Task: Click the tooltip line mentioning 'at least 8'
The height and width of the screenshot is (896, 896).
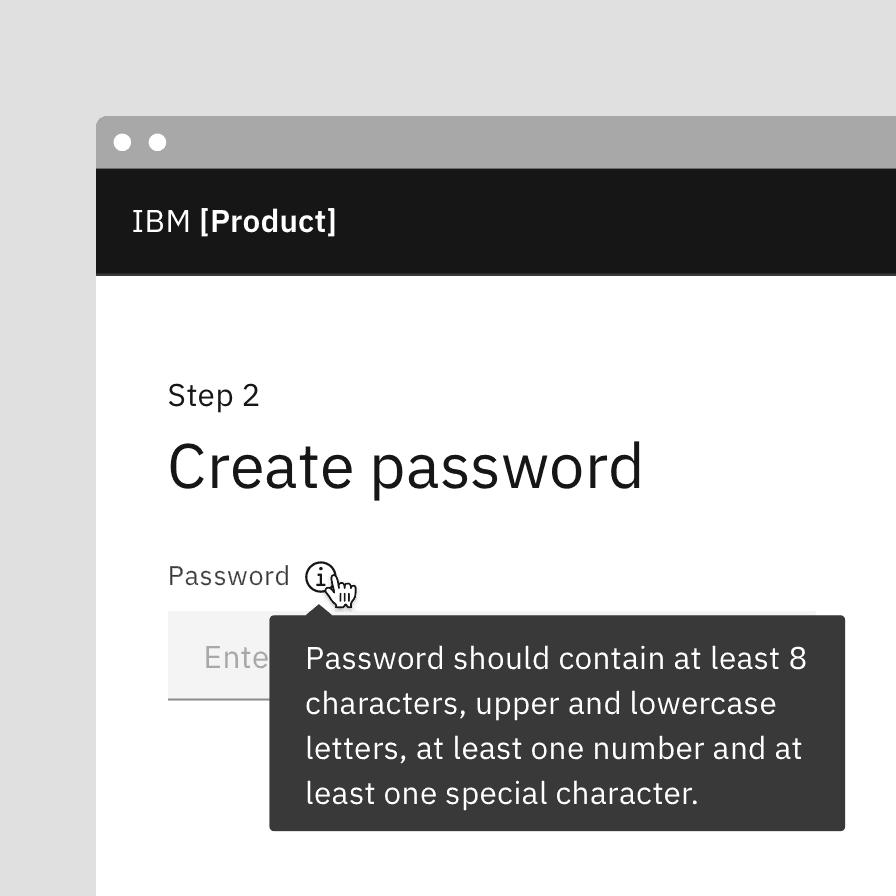Action: [555, 659]
